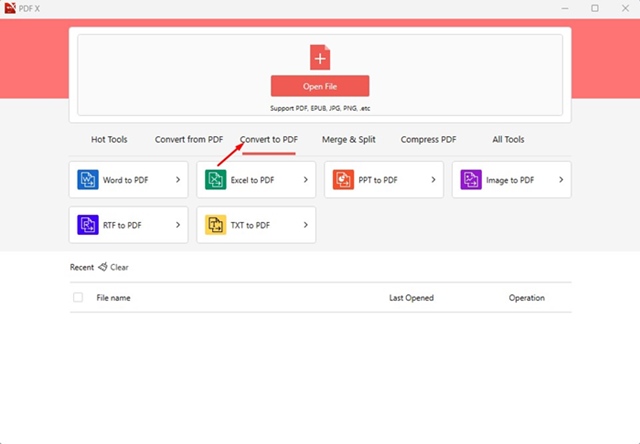This screenshot has width=640, height=444.
Task: Close the PDF X window
Action: coord(625,8)
